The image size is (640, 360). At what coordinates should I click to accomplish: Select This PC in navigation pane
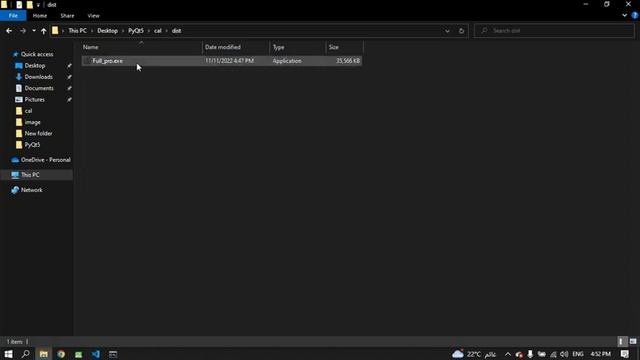click(30, 175)
